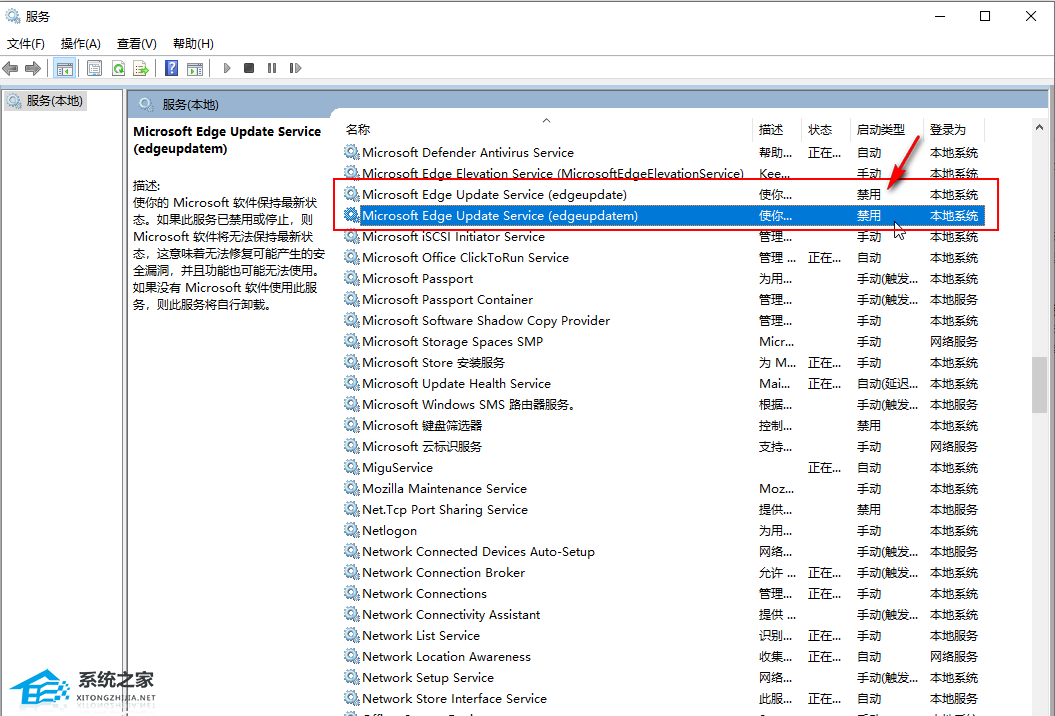Click the gear icon beside Microsoft Passport Container
The width and height of the screenshot is (1055, 716).
click(x=352, y=299)
